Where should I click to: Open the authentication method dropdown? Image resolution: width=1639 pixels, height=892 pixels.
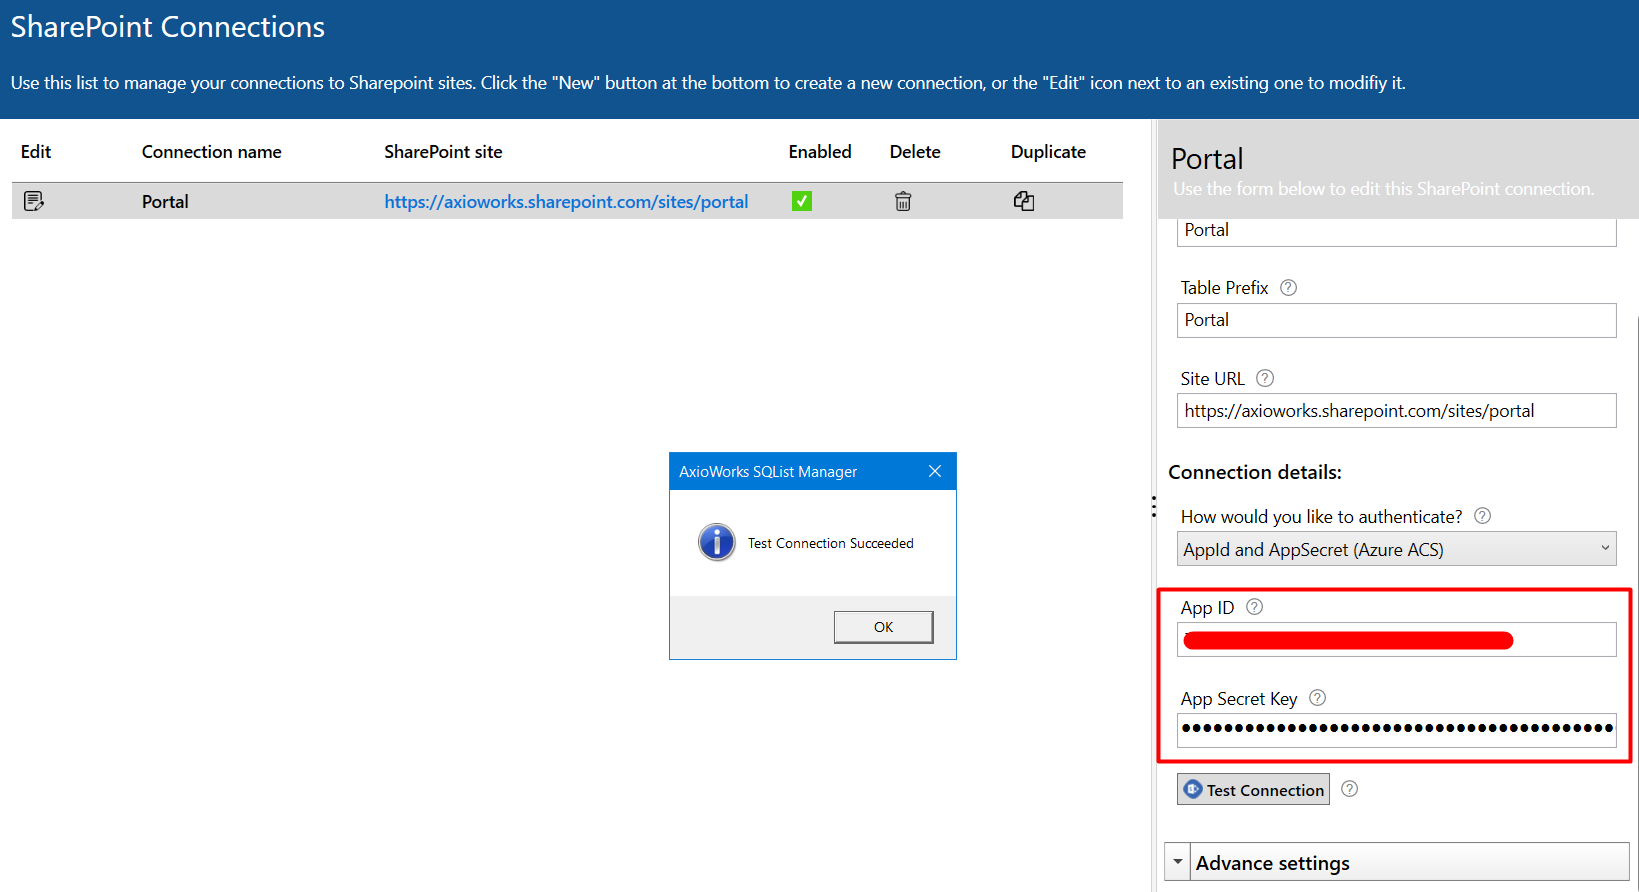click(1397, 549)
